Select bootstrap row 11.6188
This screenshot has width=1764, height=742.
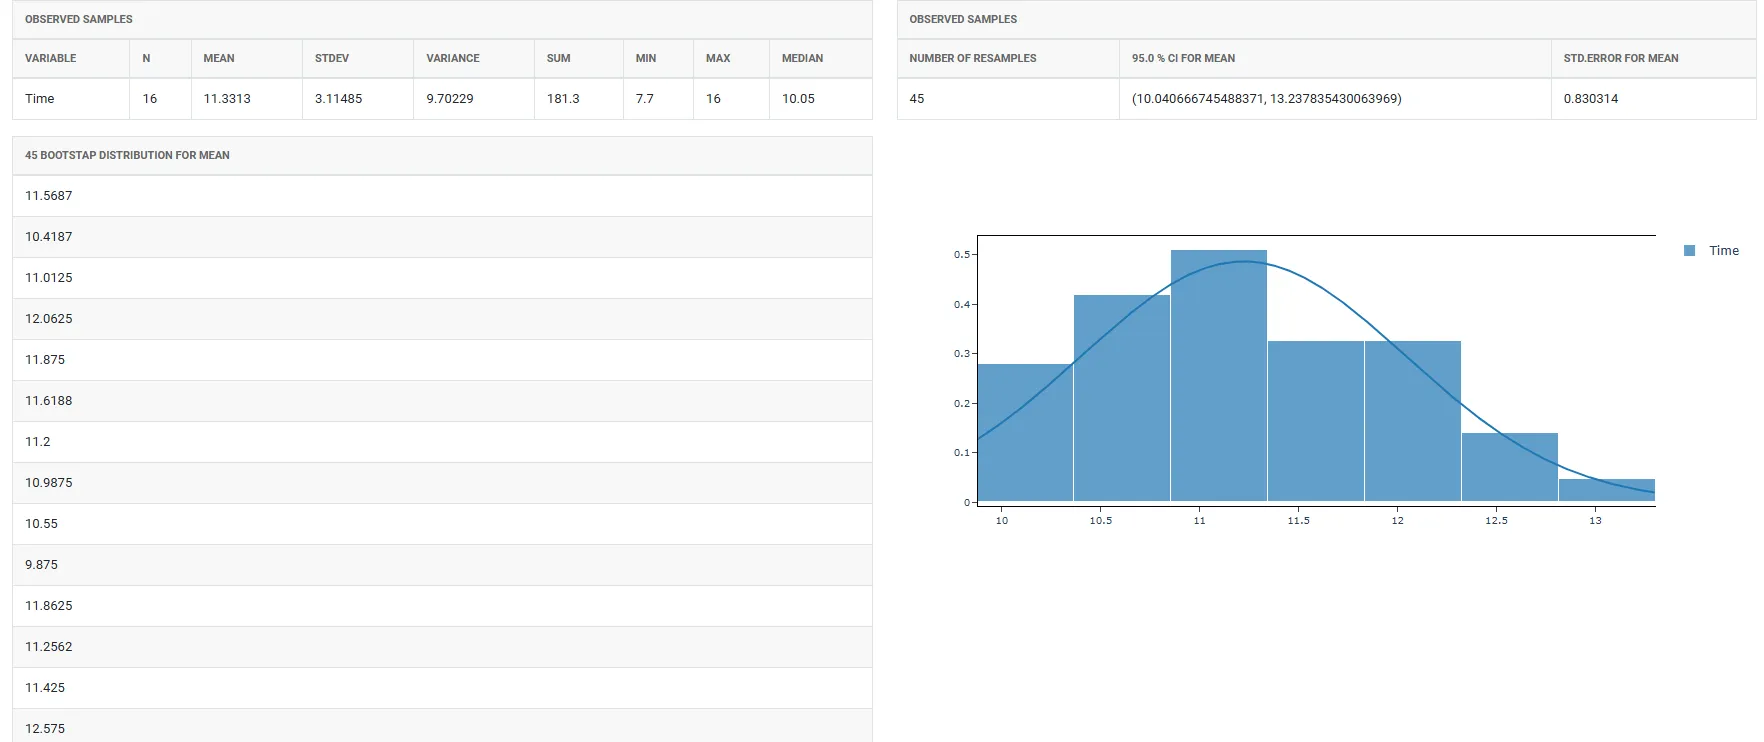(442, 401)
